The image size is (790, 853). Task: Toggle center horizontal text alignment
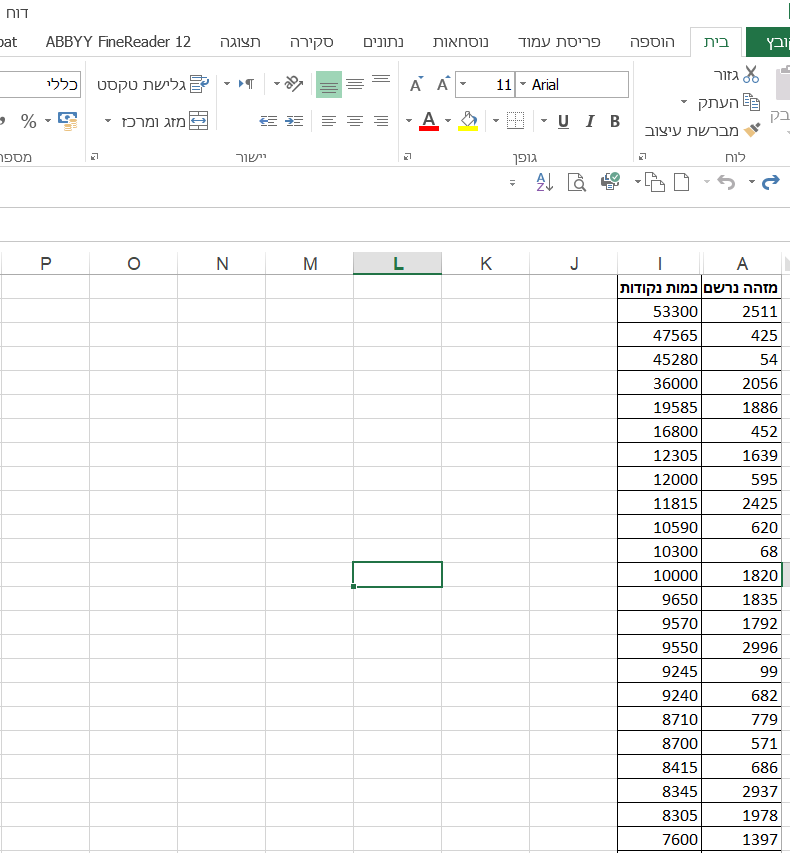[x=355, y=121]
